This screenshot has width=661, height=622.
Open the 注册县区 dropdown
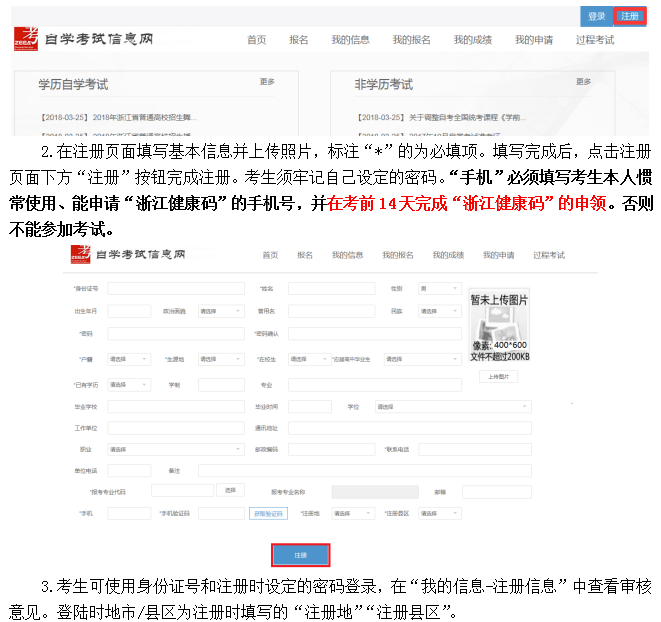(440, 513)
